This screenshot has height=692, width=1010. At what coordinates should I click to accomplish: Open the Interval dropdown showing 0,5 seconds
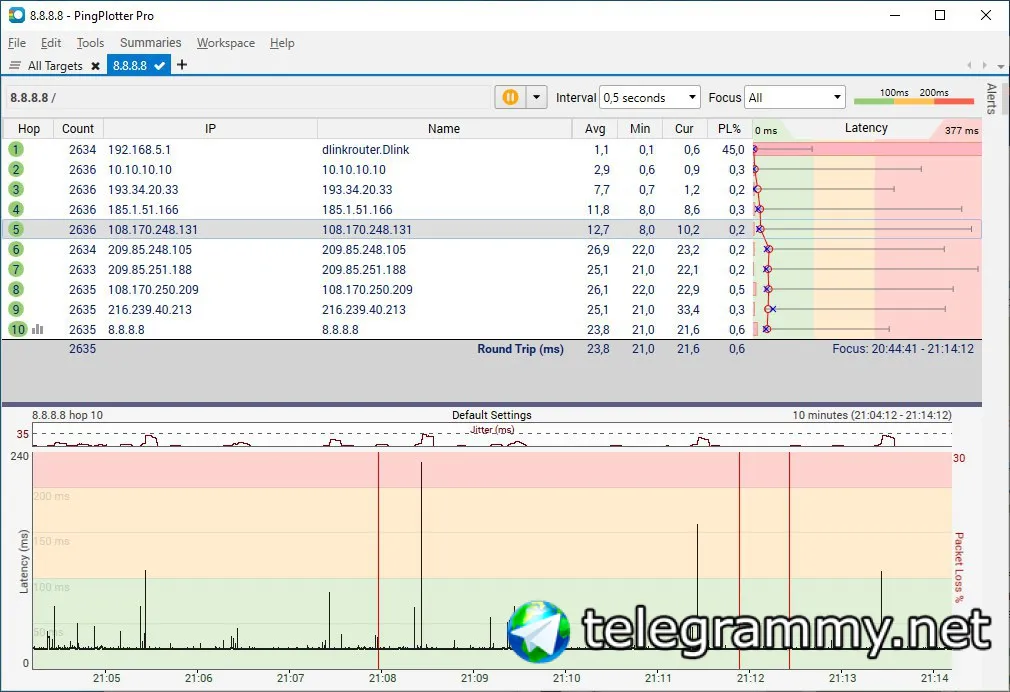(649, 97)
